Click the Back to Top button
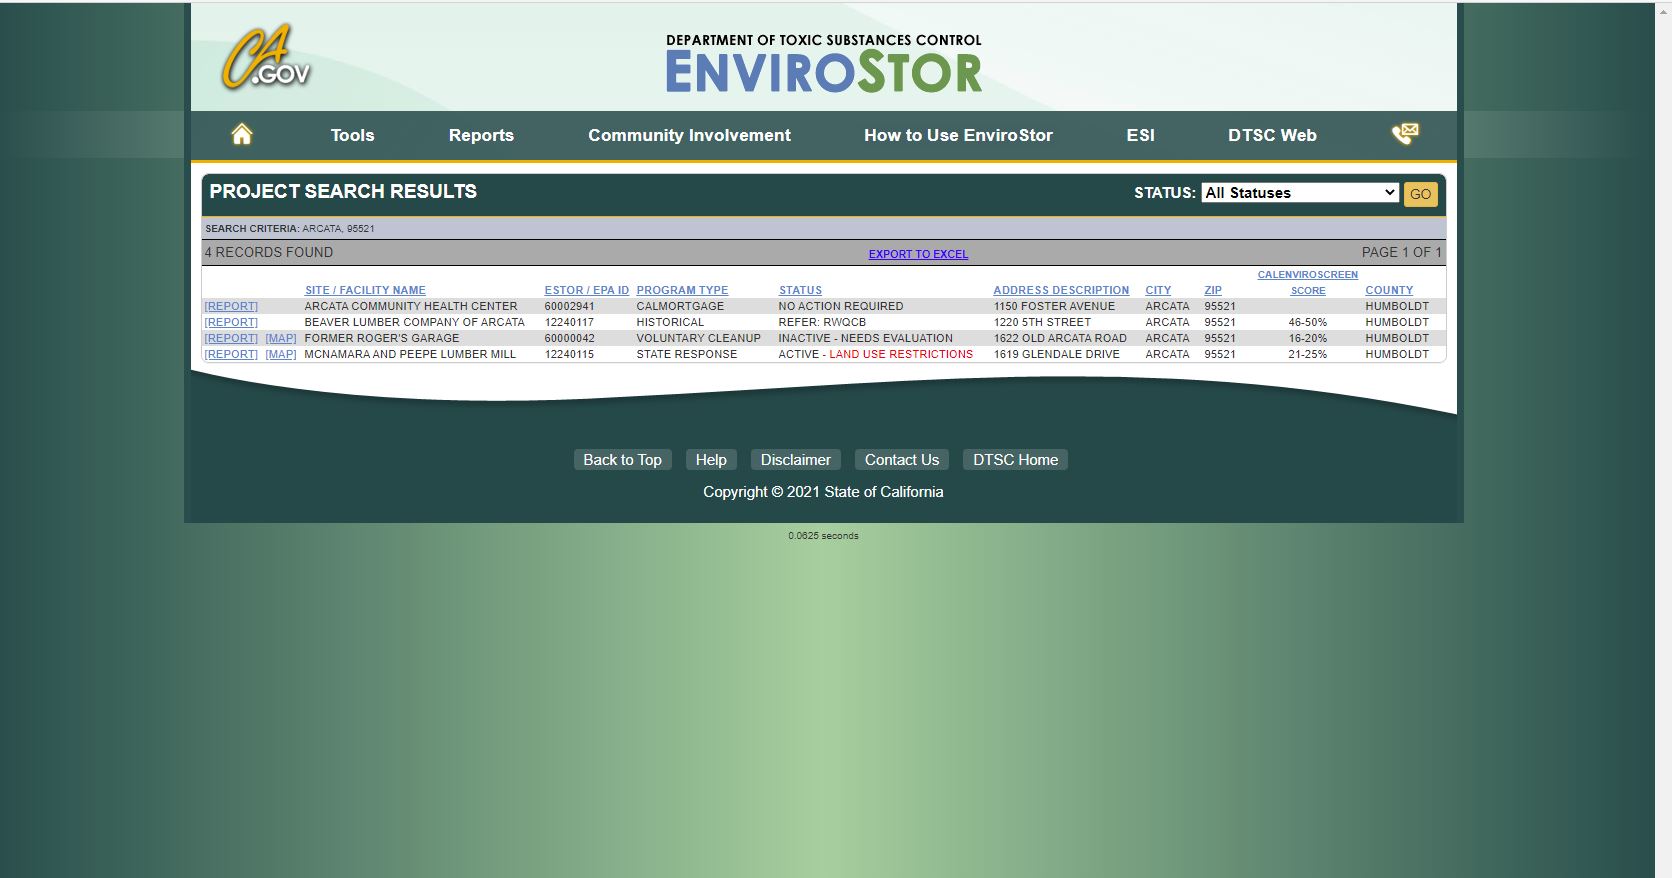This screenshot has height=878, width=1672. pyautogui.click(x=622, y=460)
